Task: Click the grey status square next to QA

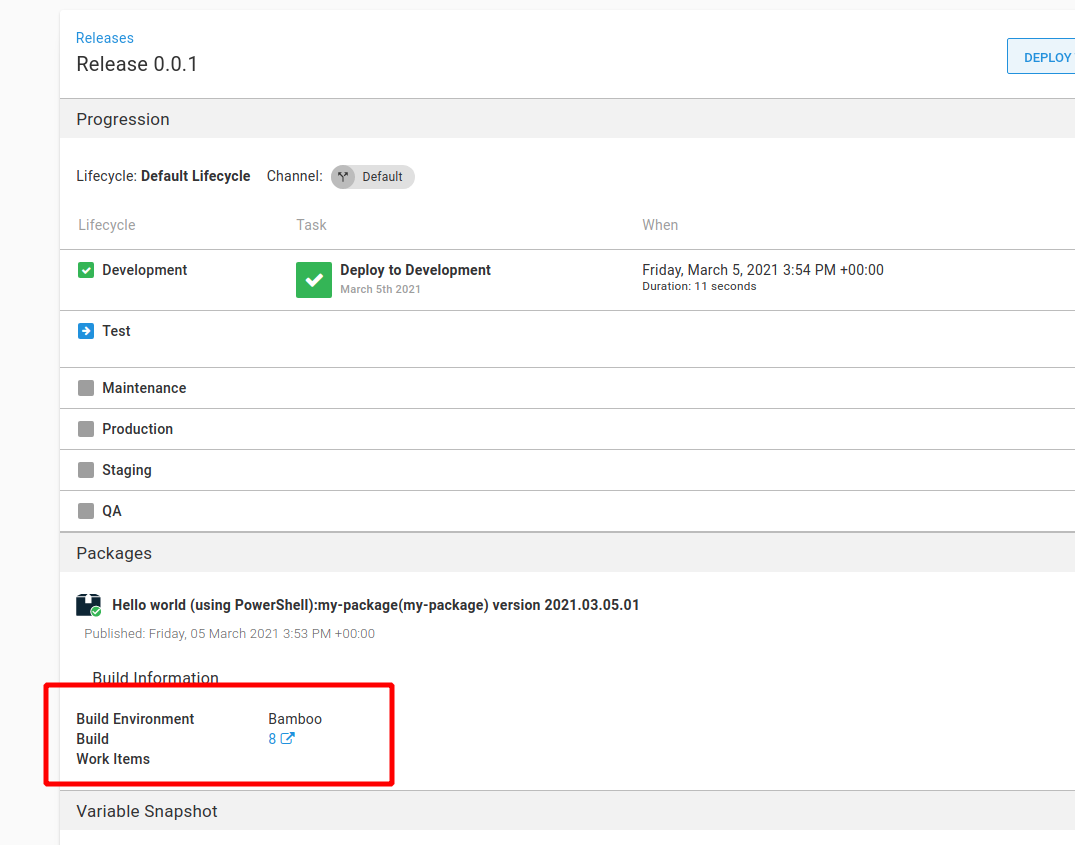Action: (86, 510)
